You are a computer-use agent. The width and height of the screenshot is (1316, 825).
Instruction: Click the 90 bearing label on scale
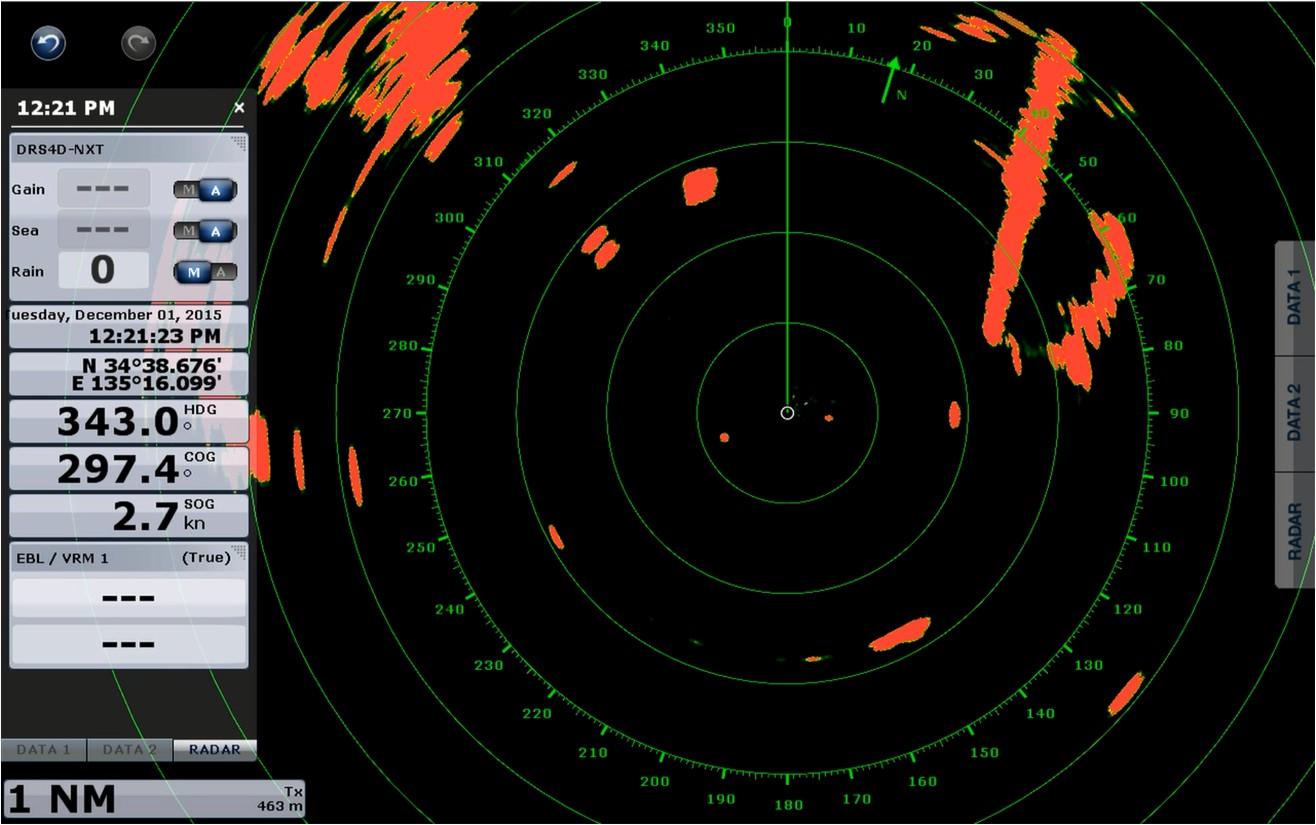(x=1180, y=413)
